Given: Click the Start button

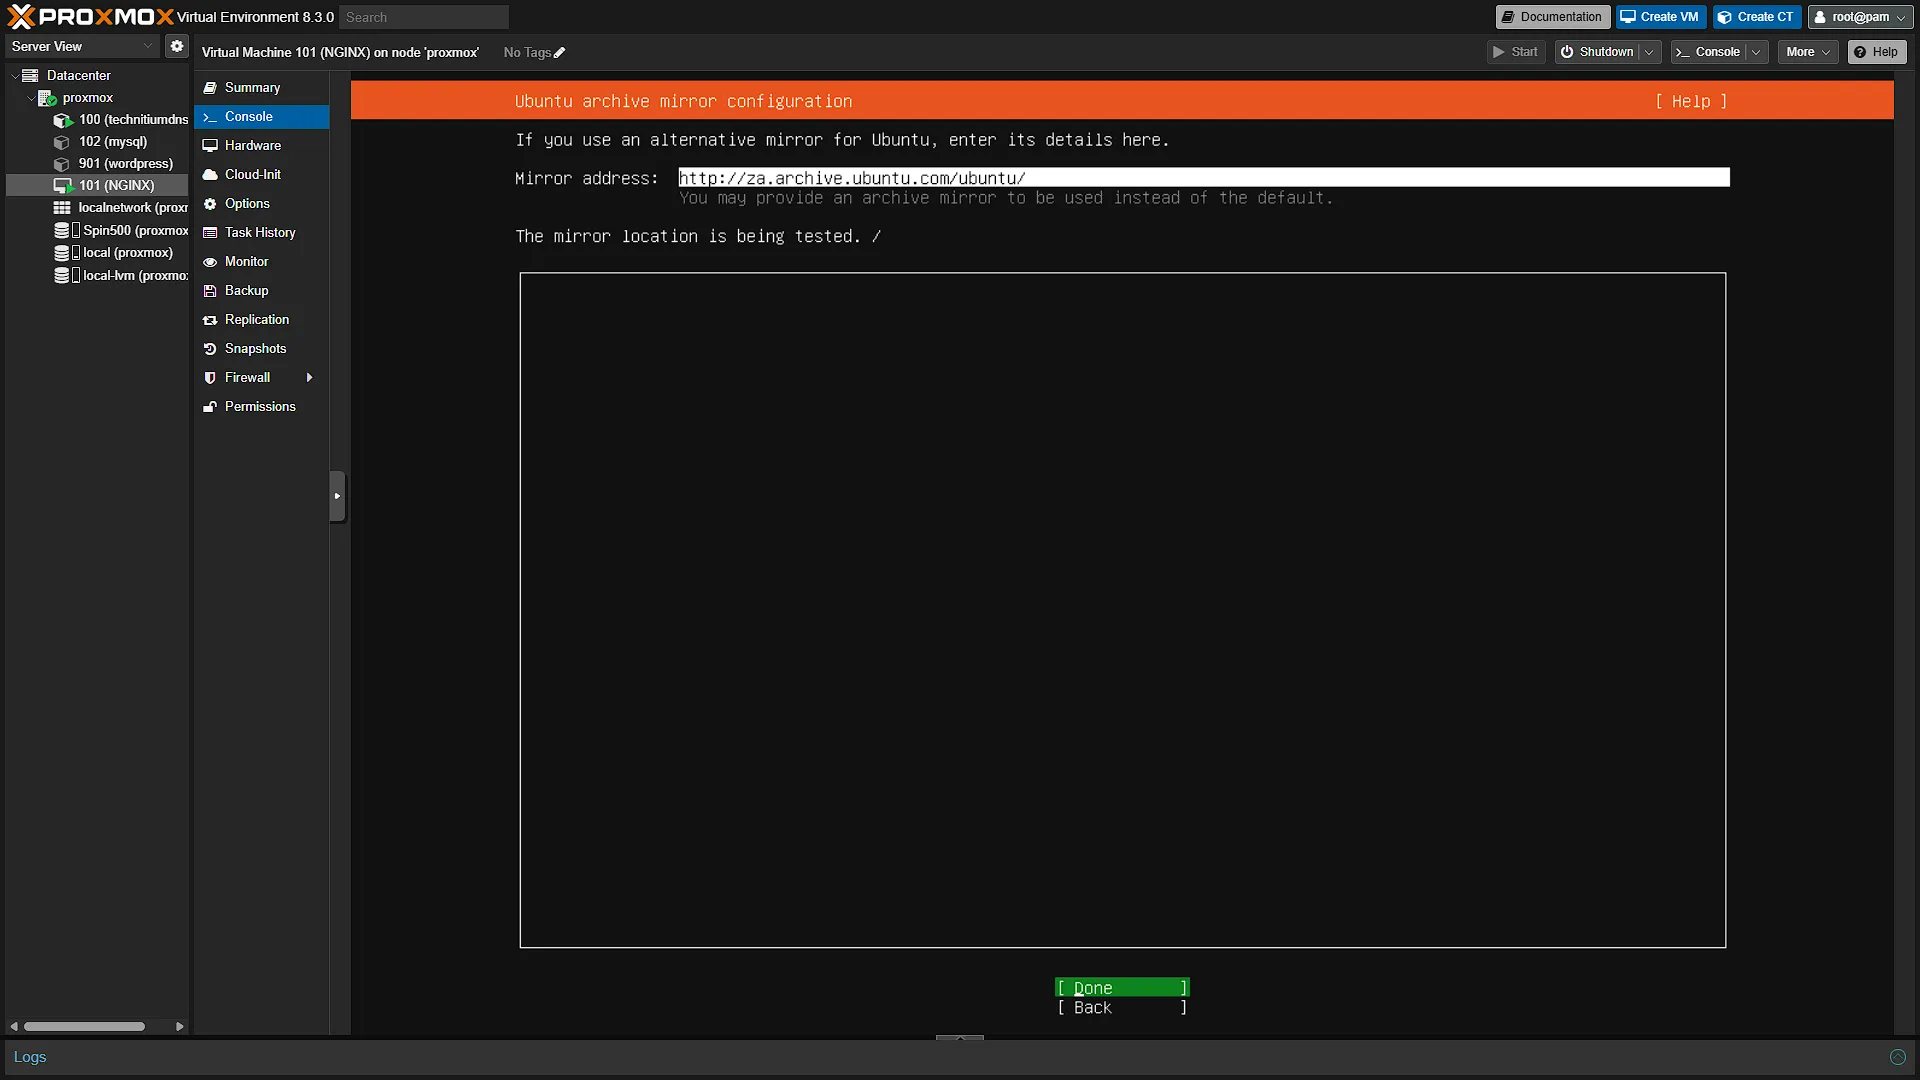Looking at the screenshot, I should coord(1516,52).
